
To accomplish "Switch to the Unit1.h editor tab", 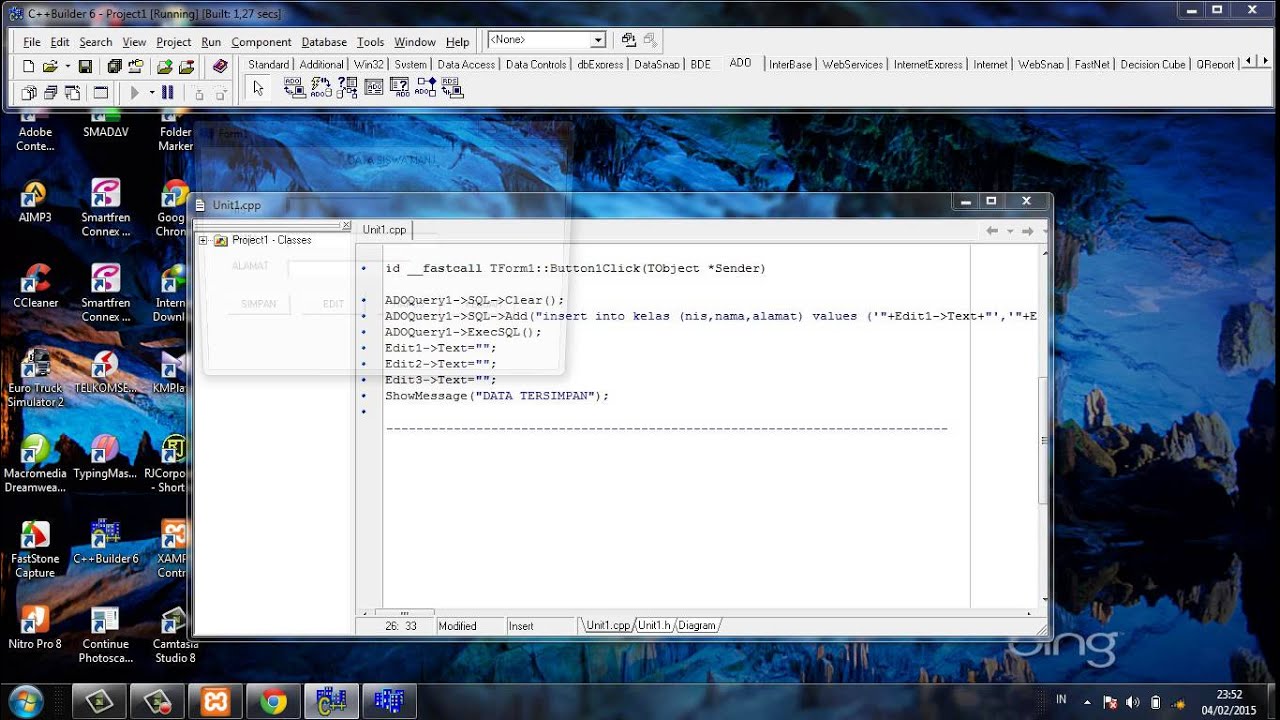I will tap(654, 625).
